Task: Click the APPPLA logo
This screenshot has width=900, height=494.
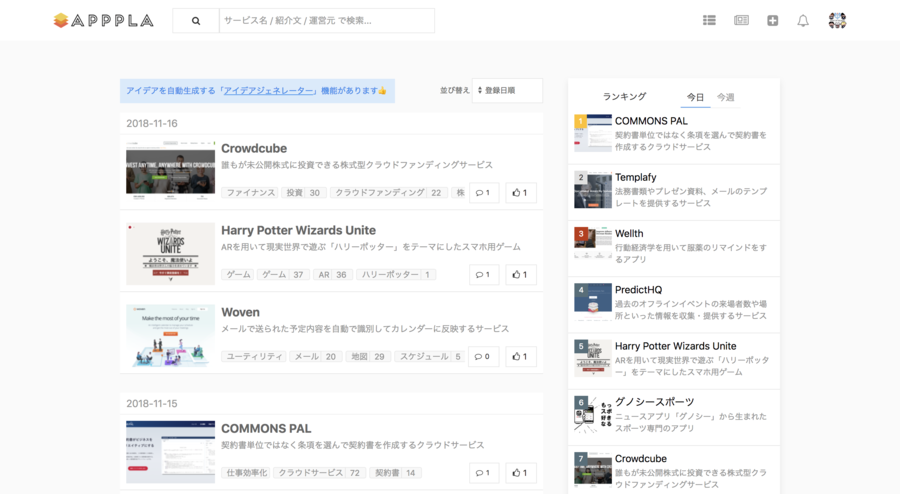Action: [103, 21]
